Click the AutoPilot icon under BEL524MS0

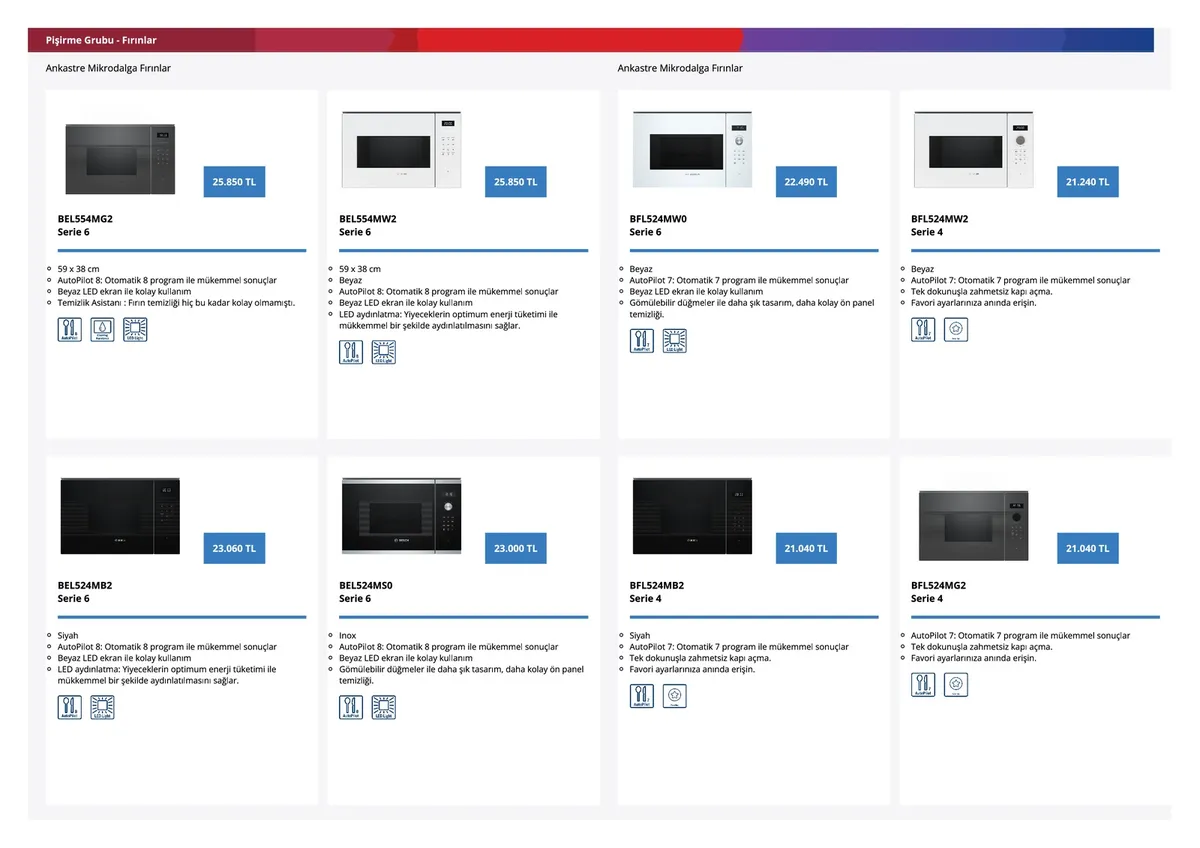click(351, 708)
